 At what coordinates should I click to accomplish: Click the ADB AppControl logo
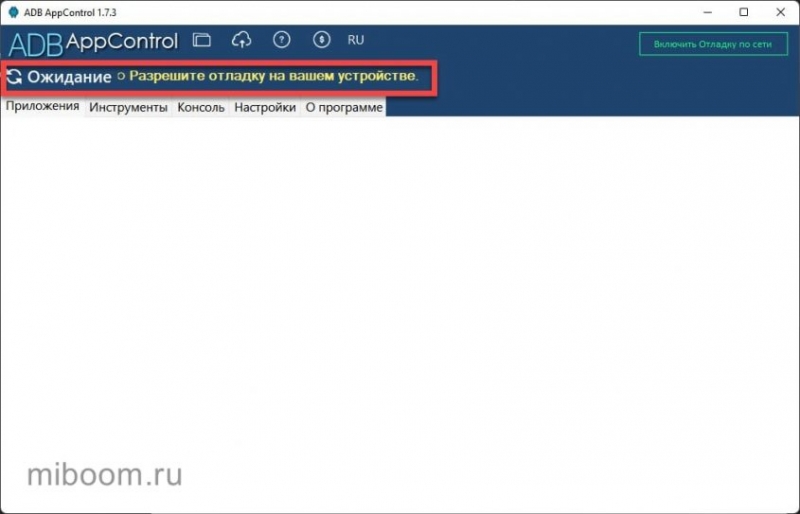click(93, 43)
